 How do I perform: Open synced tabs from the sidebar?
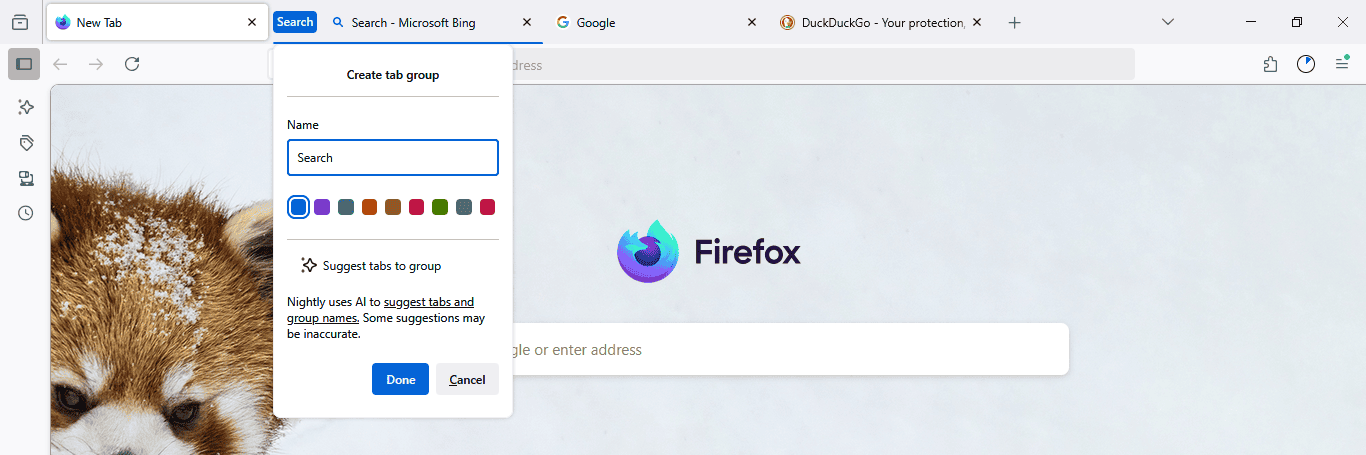click(x=26, y=178)
